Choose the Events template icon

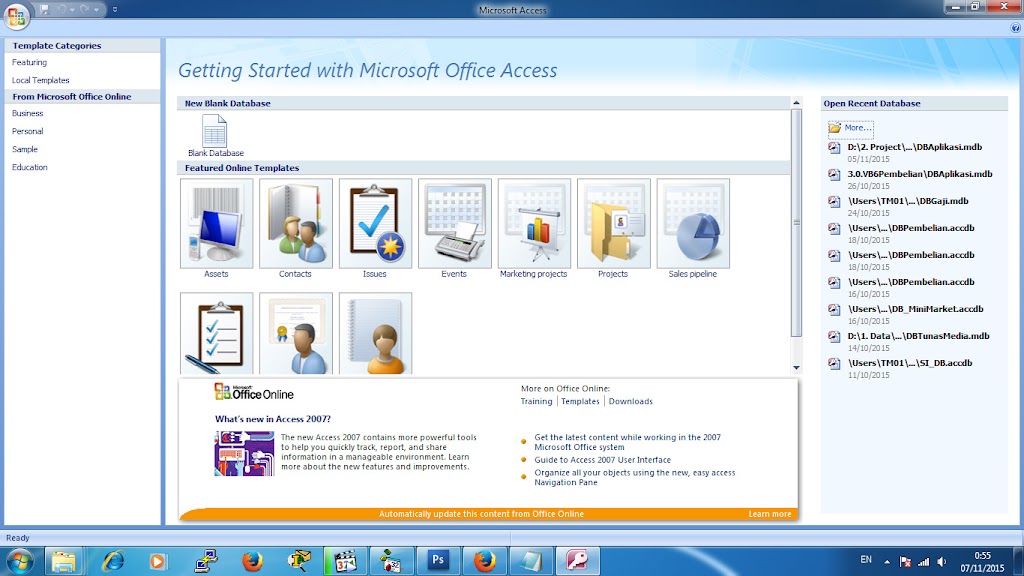coord(455,223)
